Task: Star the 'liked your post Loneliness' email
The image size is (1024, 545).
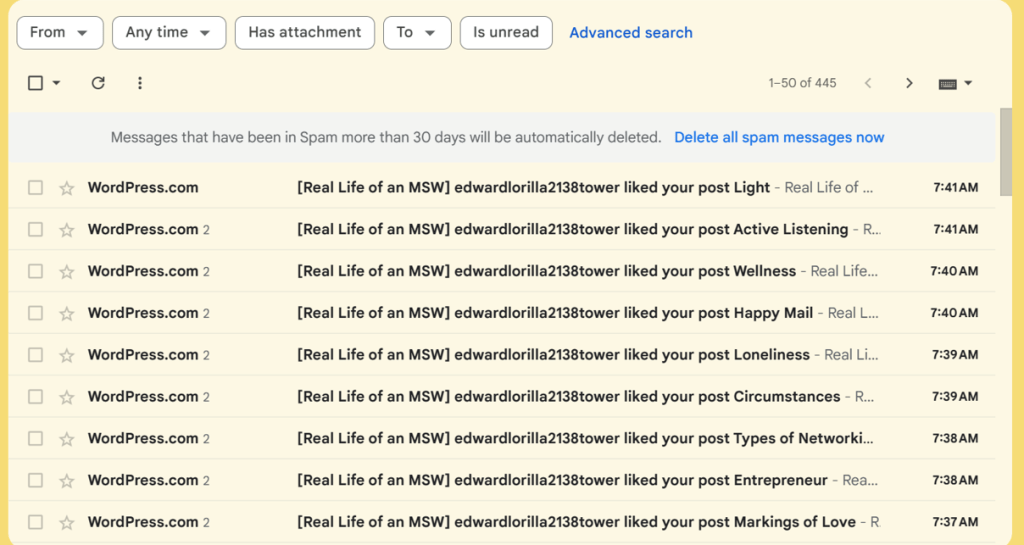Action: click(x=67, y=355)
